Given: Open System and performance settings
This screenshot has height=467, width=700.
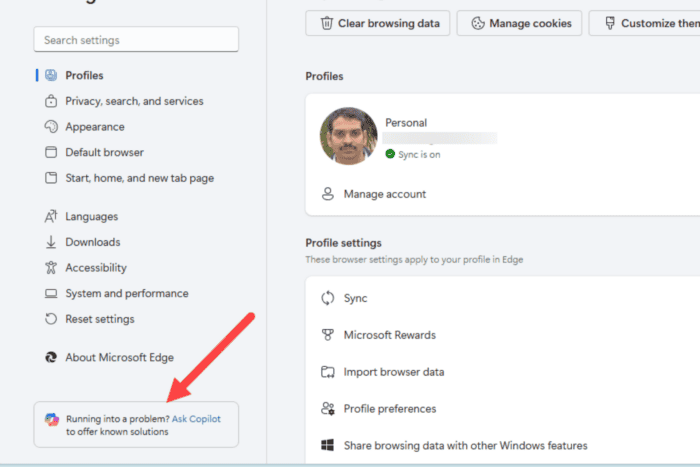Looking at the screenshot, I should (x=127, y=293).
